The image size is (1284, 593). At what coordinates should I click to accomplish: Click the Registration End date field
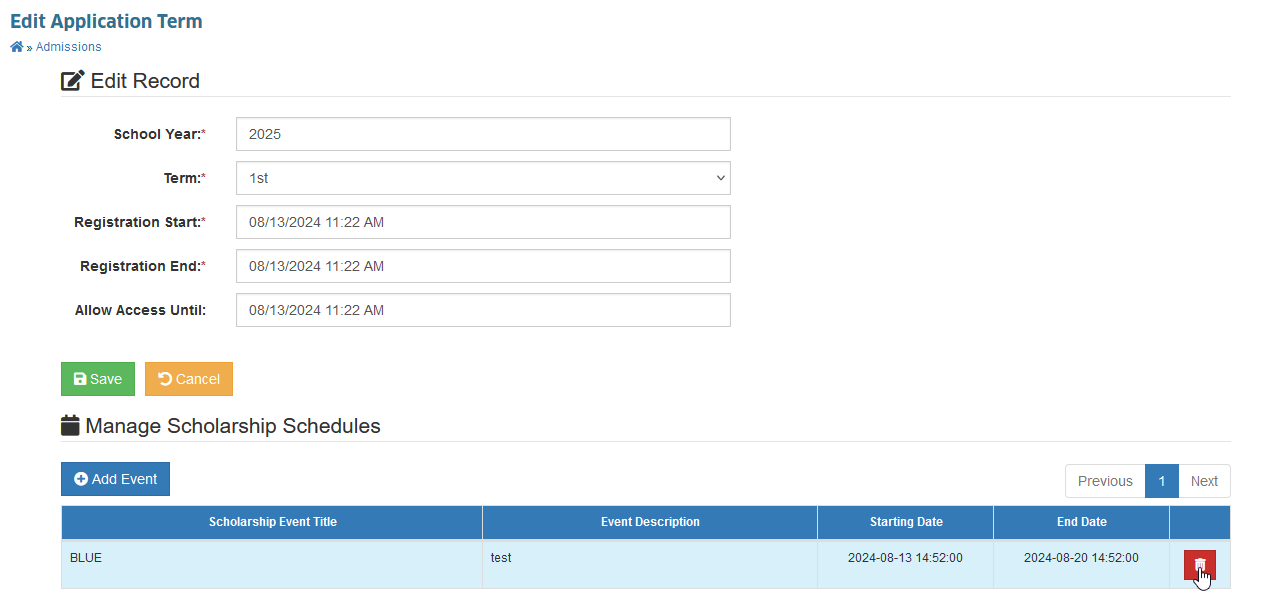coord(483,266)
